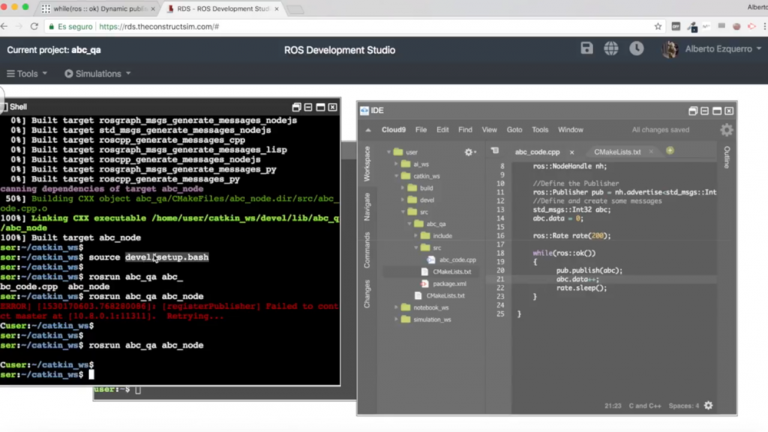
Task: Bookmark page with the star icon
Action: [658, 26]
